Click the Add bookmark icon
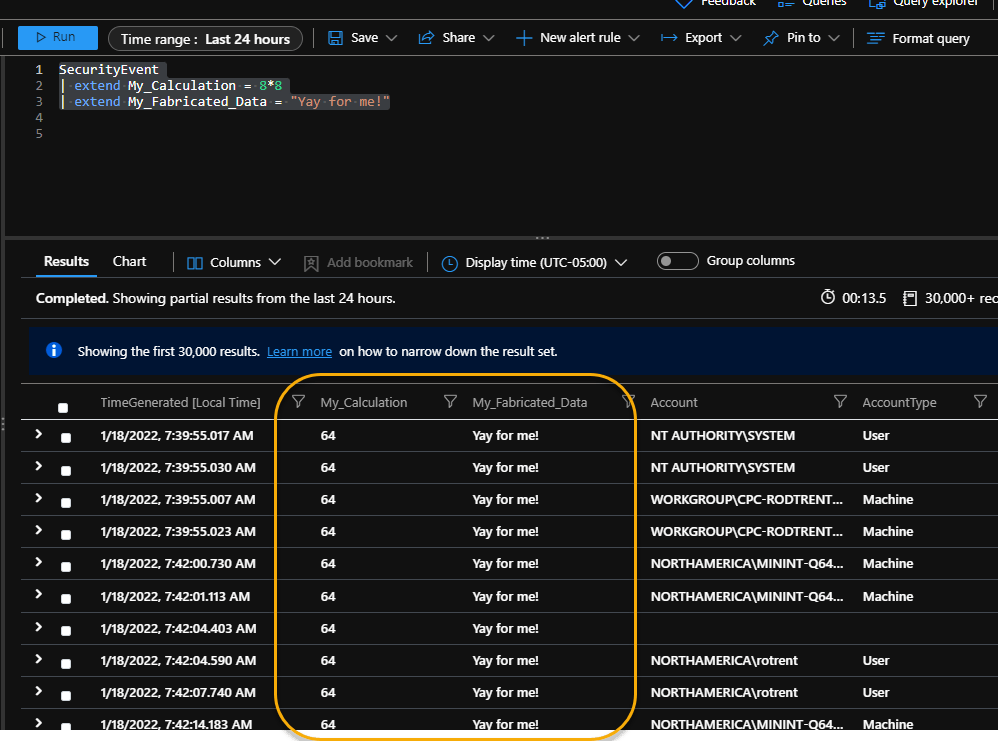The width and height of the screenshot is (998, 741). [x=311, y=262]
